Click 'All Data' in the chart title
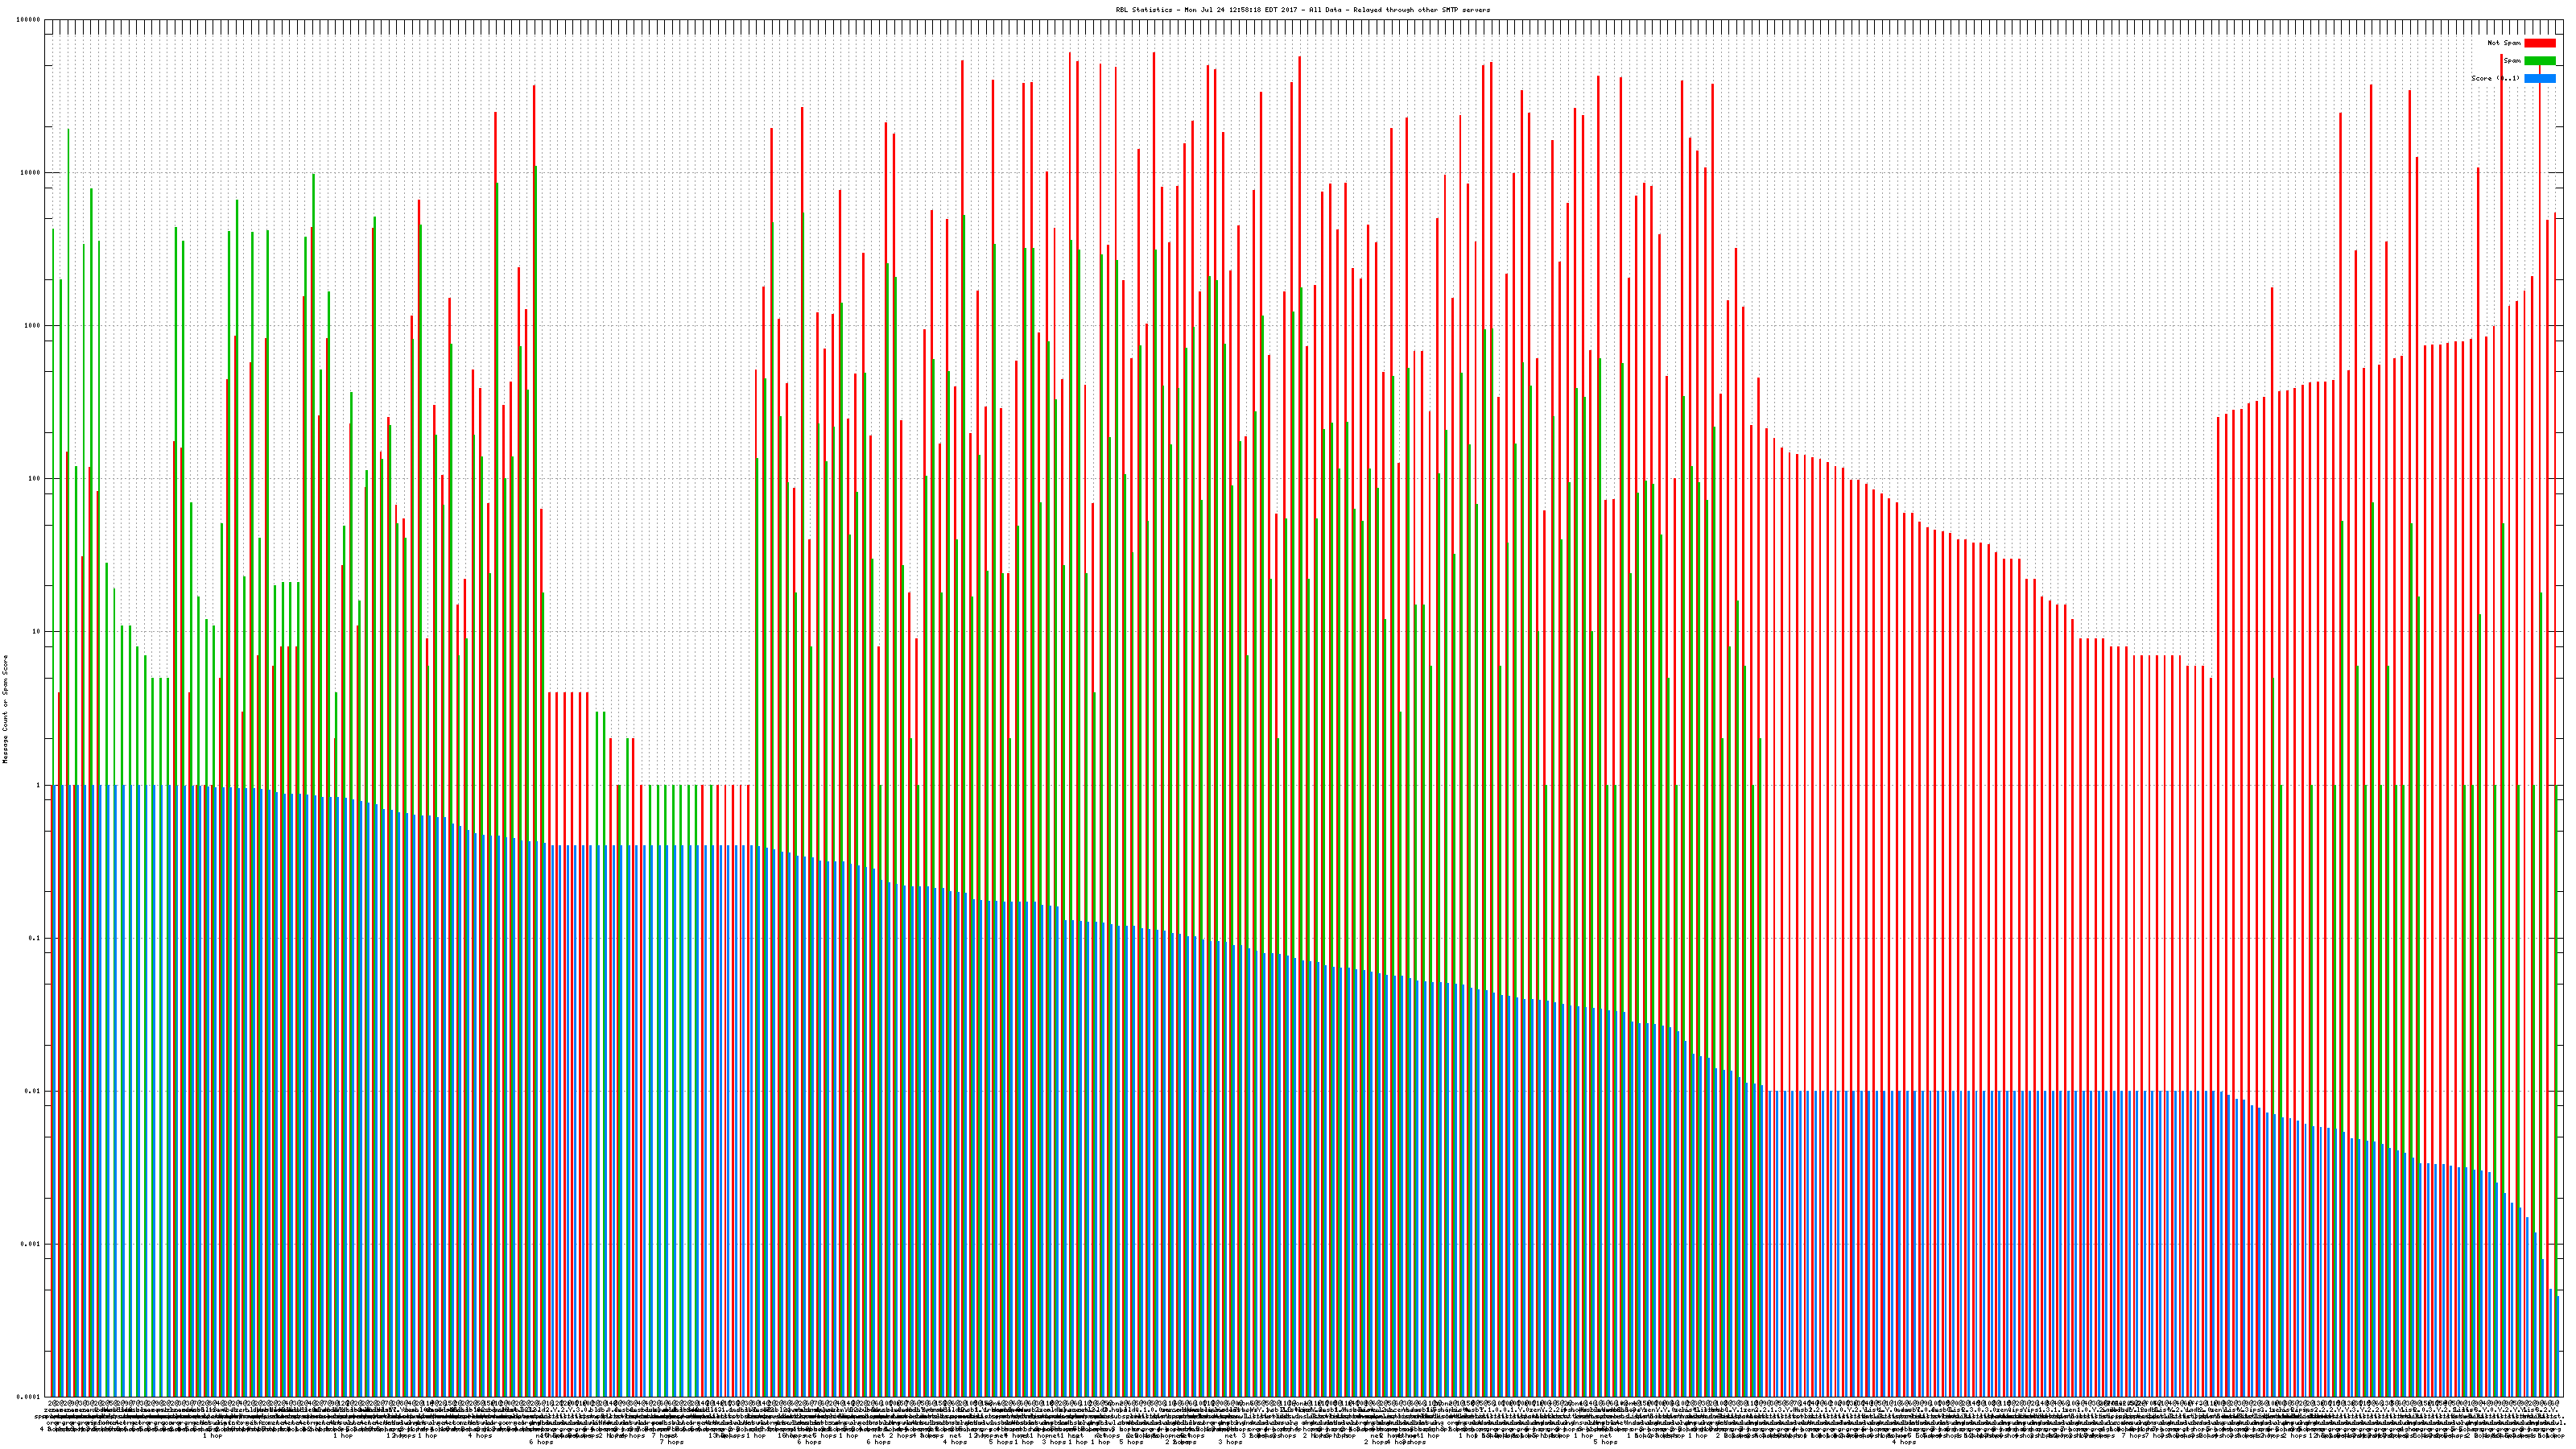This screenshot has height=1449, width=2576. tap(1325, 10)
